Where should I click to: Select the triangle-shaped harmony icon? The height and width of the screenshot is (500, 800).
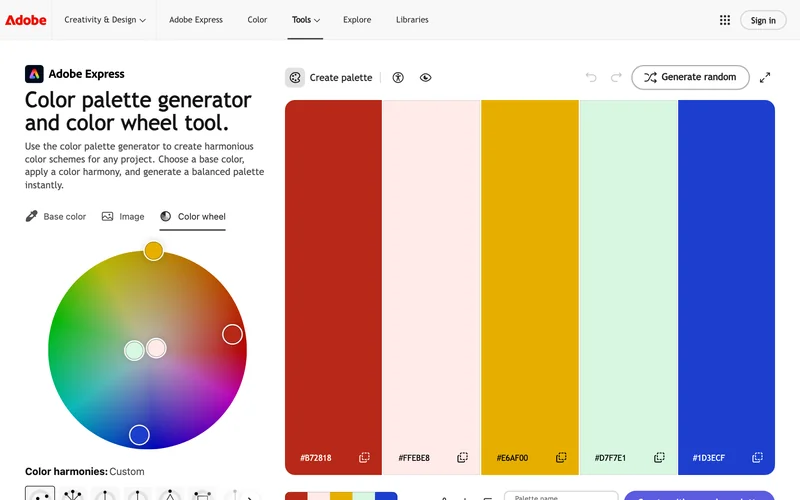coord(170,494)
